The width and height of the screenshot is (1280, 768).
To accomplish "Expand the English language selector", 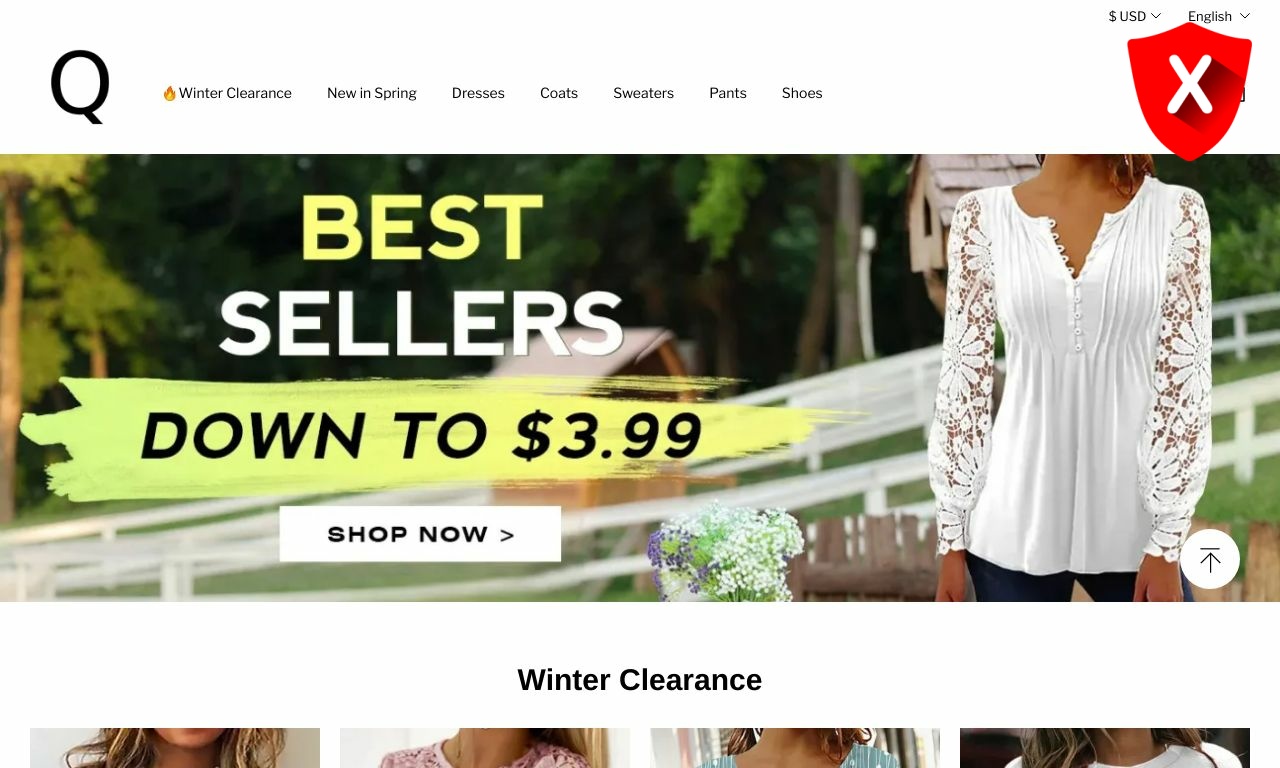I will 1219,16.
